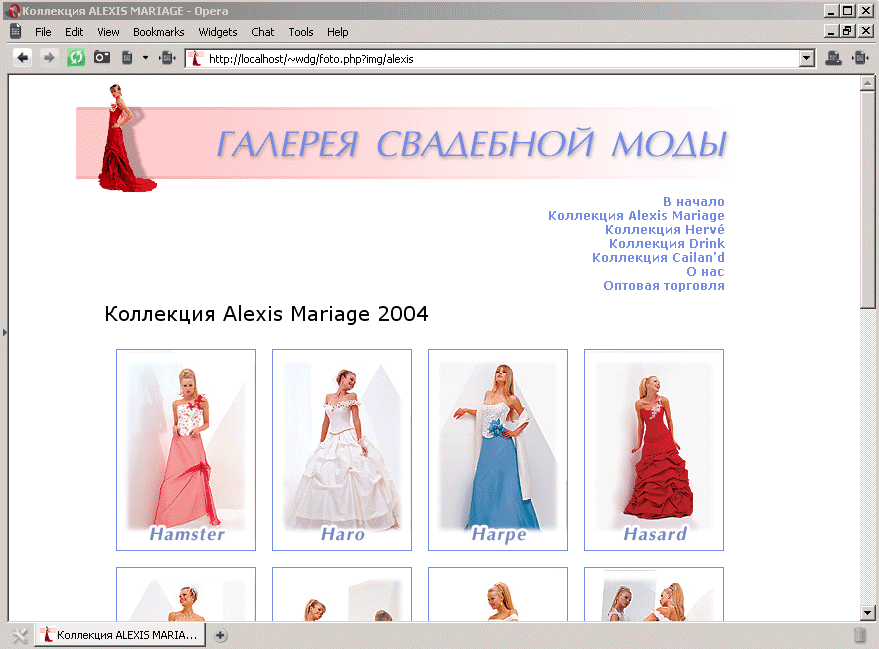879x649 pixels.
Task: Click the wrench tools icon in the tab bar
Action: point(19,635)
